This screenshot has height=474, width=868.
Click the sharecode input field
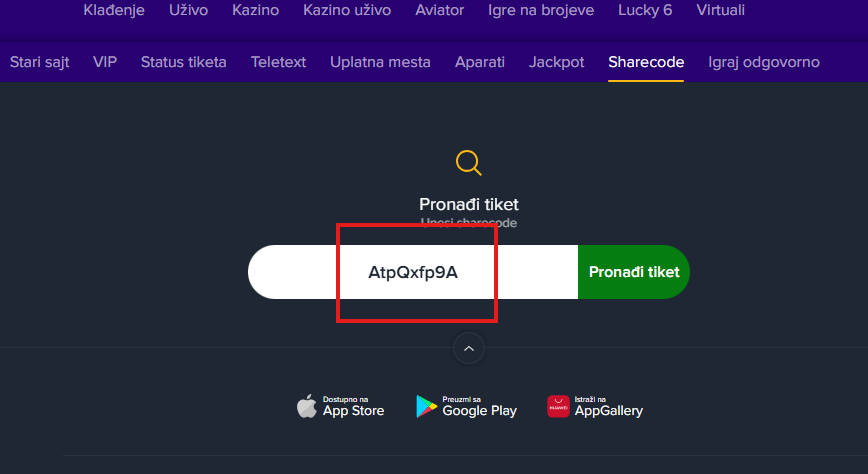point(413,272)
